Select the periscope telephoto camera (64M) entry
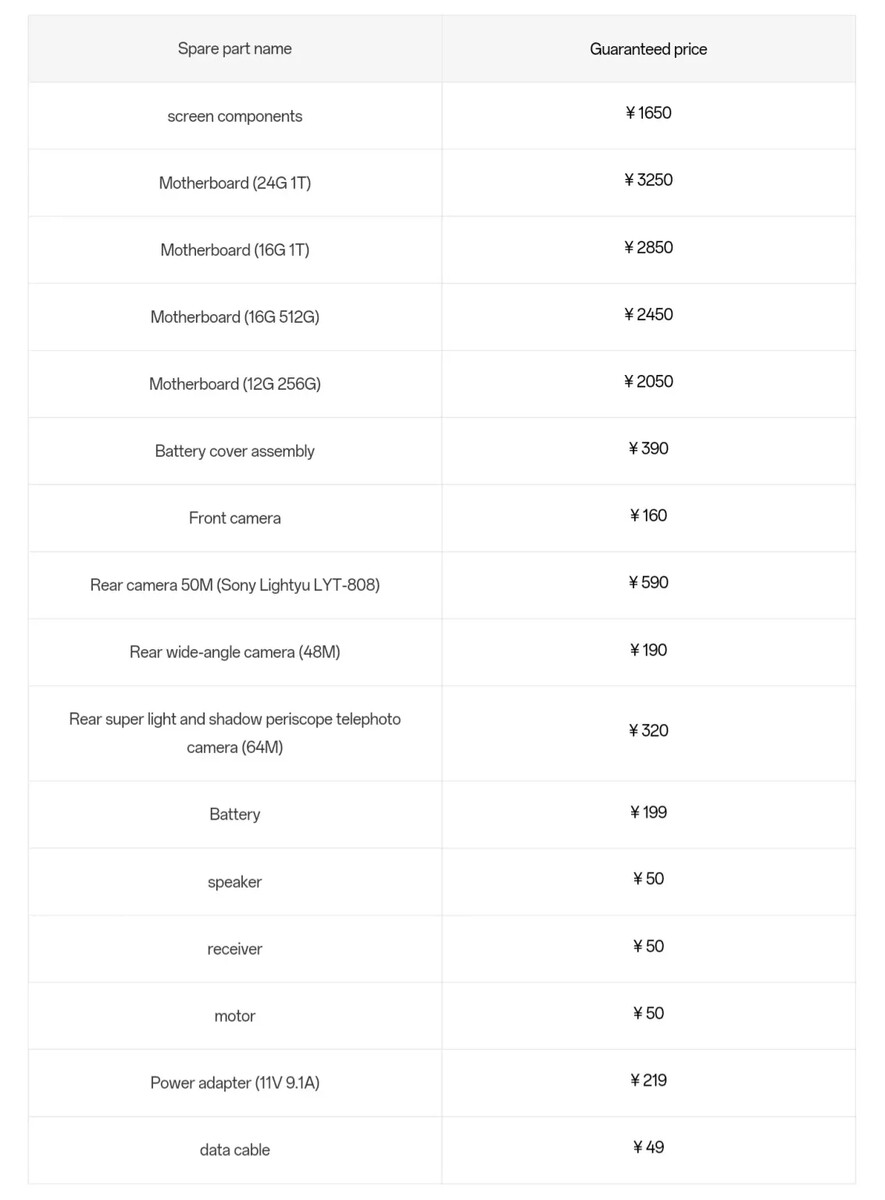Image resolution: width=885 pixels, height=1200 pixels. tap(235, 733)
